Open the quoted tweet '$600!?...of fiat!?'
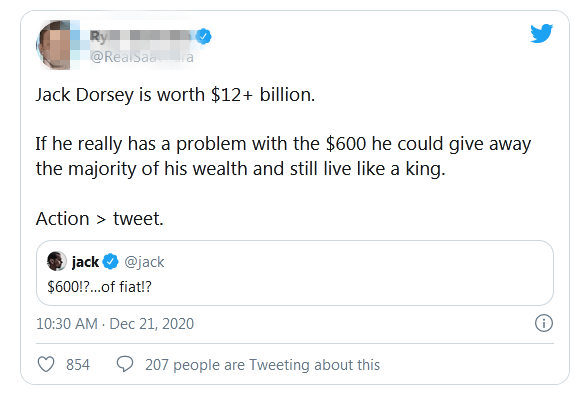585x395 pixels. (x=295, y=273)
